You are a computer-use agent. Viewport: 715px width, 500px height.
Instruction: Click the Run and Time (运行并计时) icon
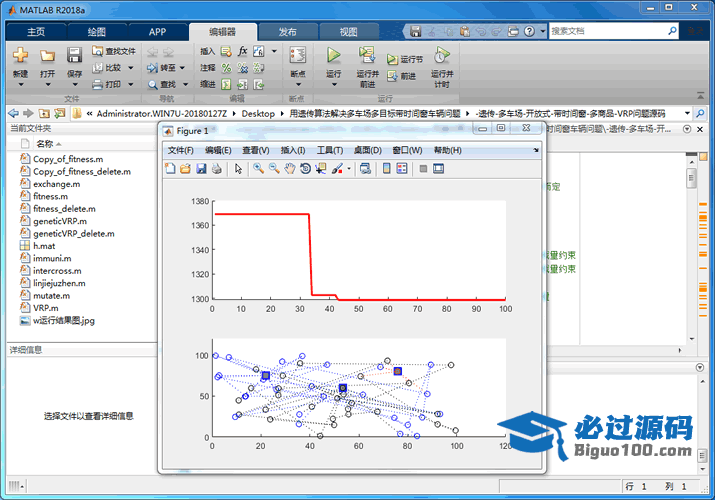click(x=441, y=55)
